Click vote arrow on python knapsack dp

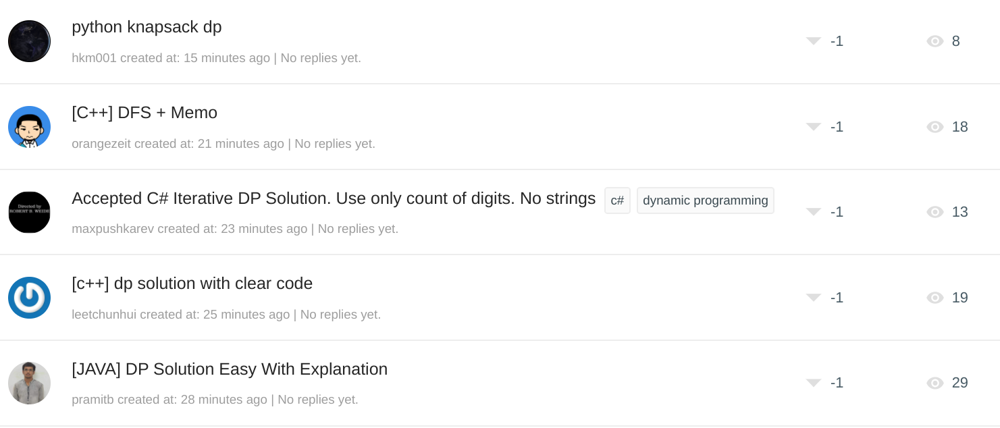click(813, 41)
